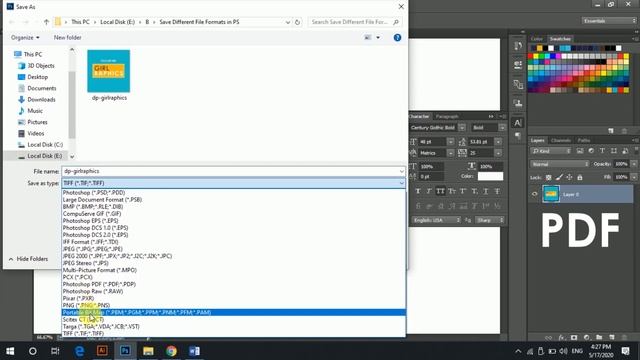Select Downloads in the navigation tree

point(41,100)
